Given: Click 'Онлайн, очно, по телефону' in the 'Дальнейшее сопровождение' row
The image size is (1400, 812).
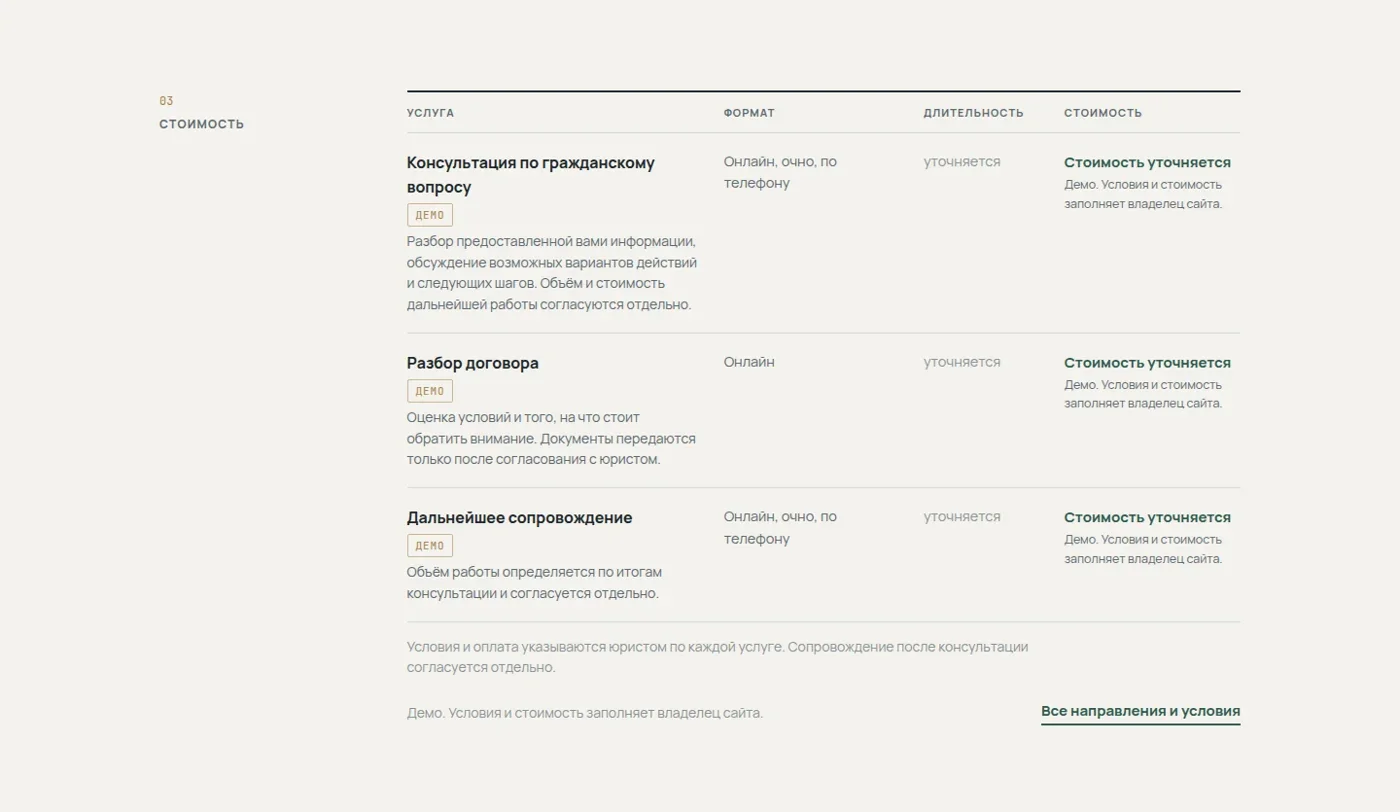Looking at the screenshot, I should point(780,528).
